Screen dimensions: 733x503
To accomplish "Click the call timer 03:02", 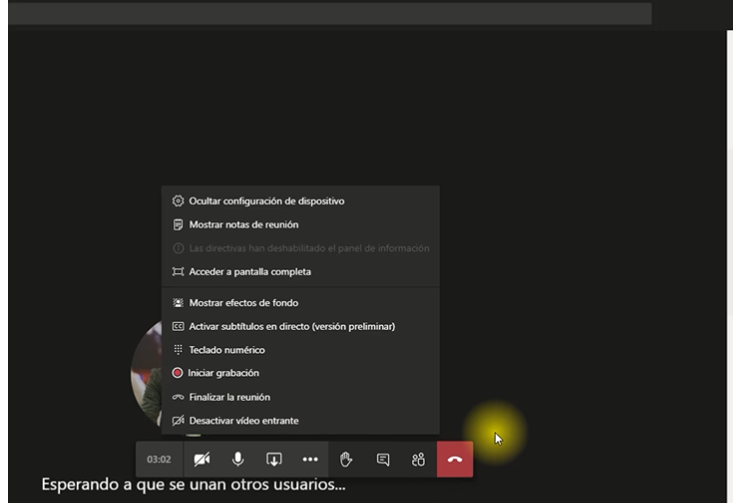I will [x=159, y=460].
